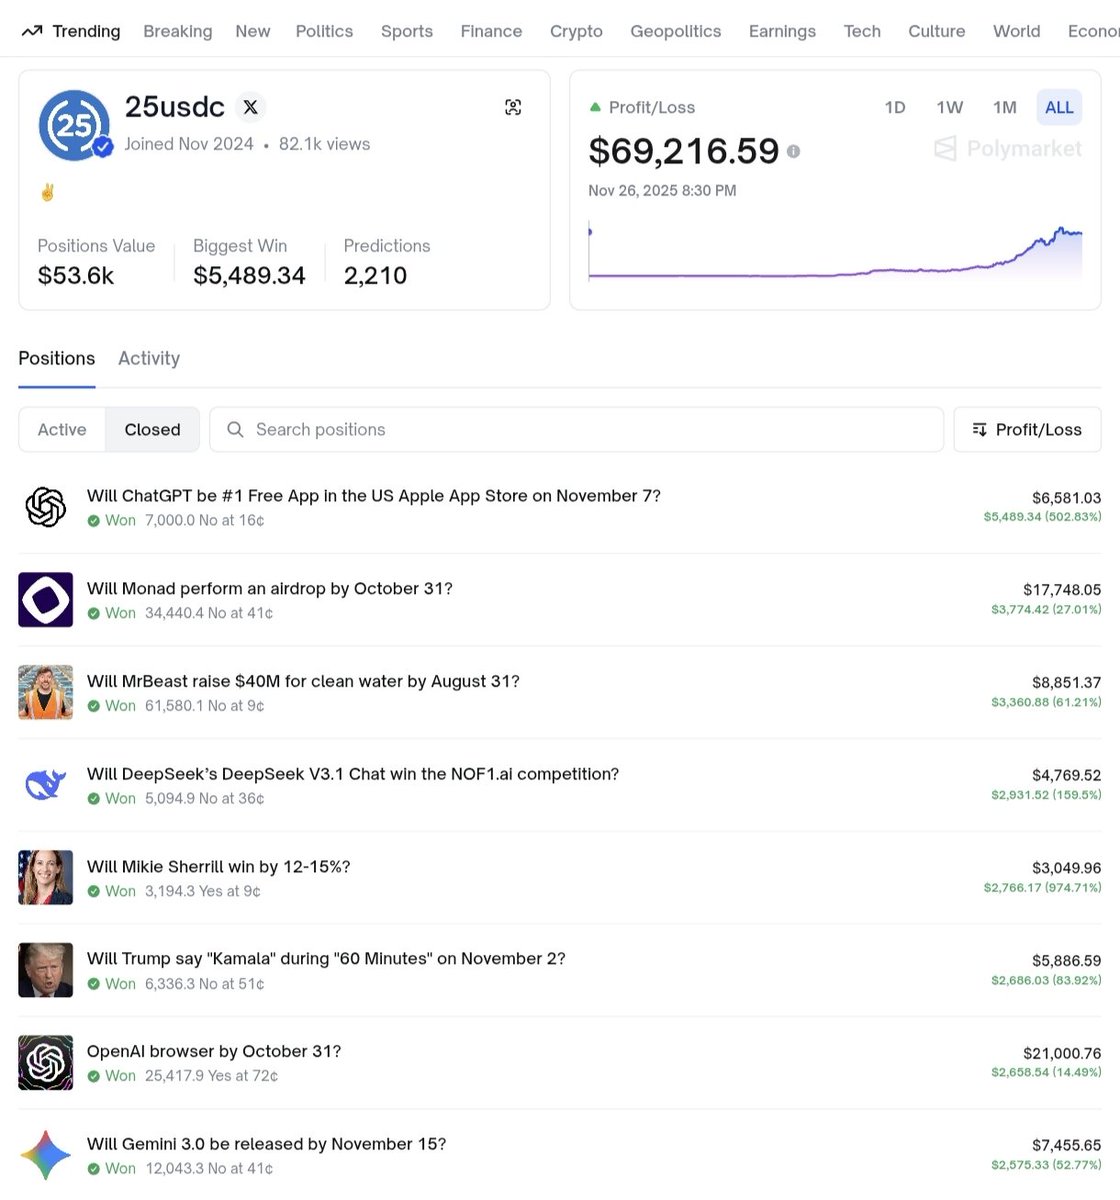
Task: Click the verified badge on the avatar
Action: (x=103, y=148)
